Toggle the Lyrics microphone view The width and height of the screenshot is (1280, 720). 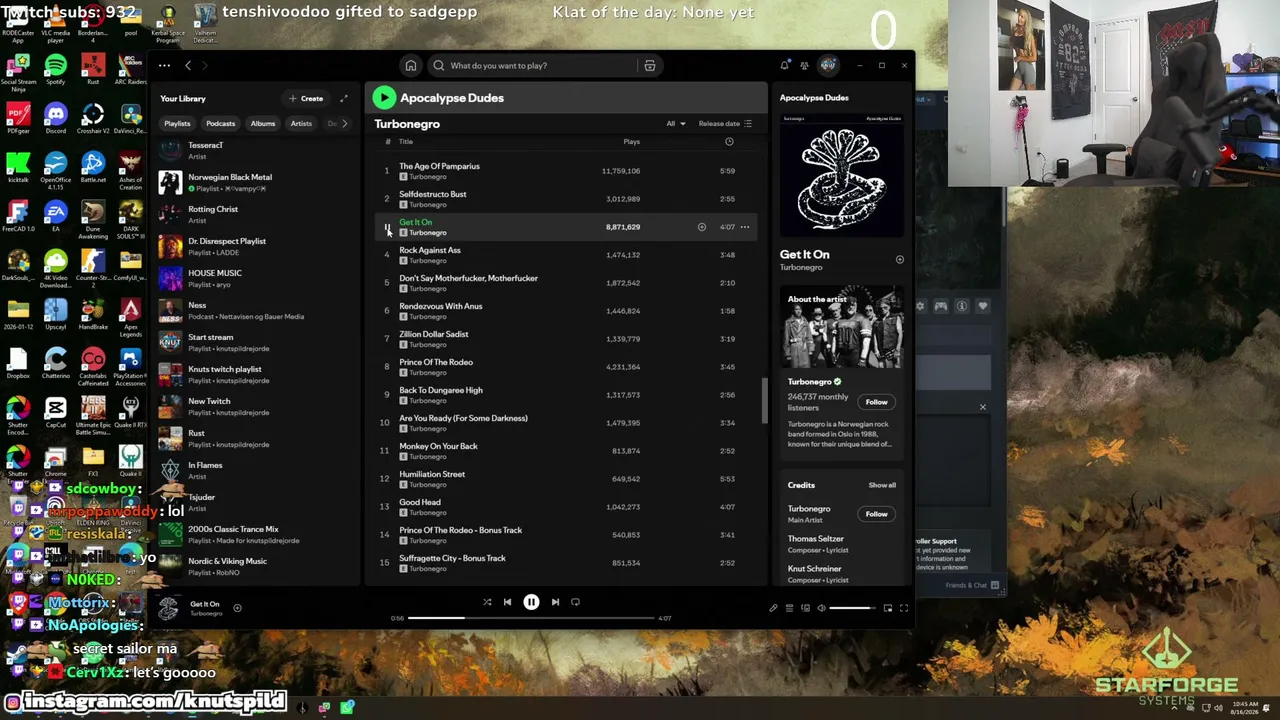(773, 608)
